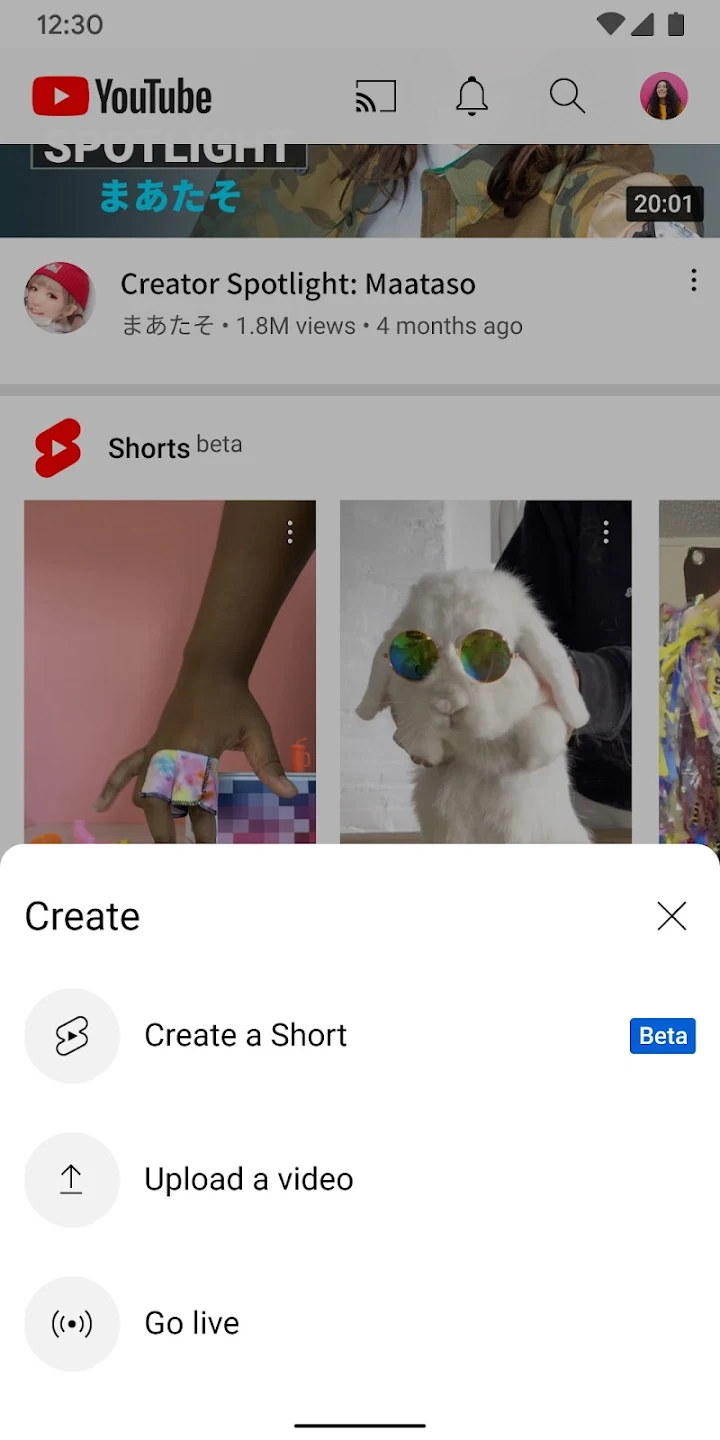720x1440 pixels.
Task: Open the account profile avatar
Action: click(664, 97)
